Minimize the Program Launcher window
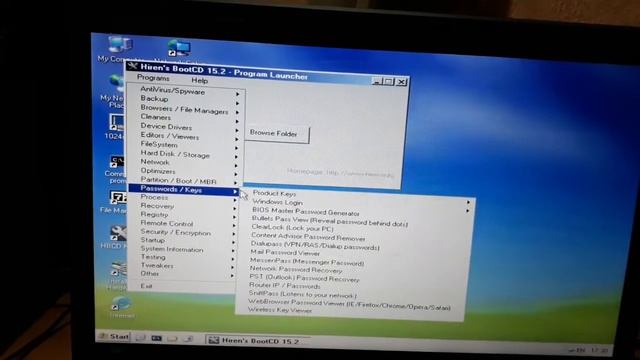This screenshot has height=360, width=640. (x=377, y=82)
